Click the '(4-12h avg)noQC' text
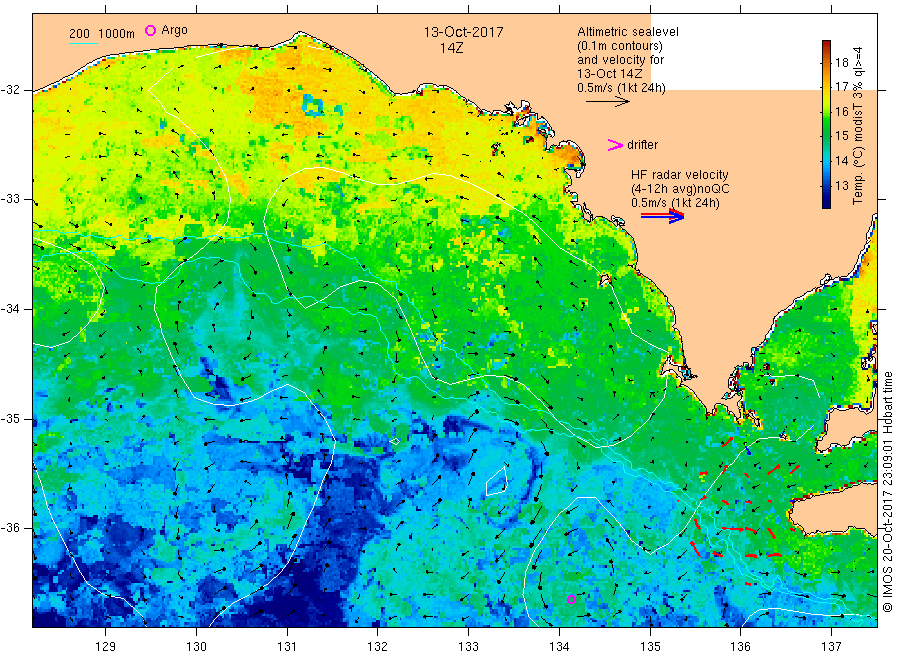This screenshot has height=660, width=900. (x=680, y=189)
